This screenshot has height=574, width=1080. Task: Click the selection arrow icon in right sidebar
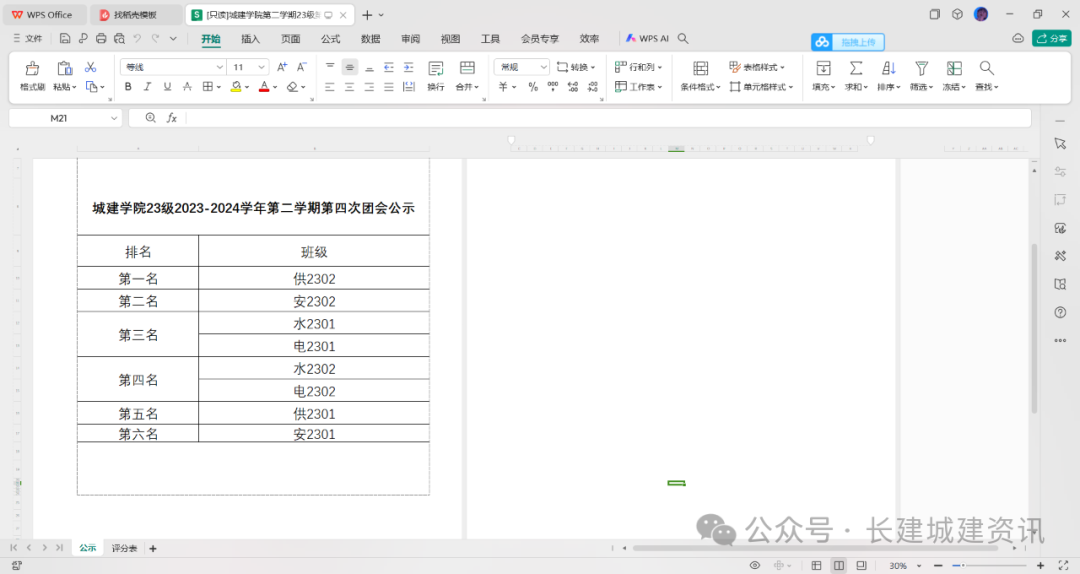[1060, 143]
